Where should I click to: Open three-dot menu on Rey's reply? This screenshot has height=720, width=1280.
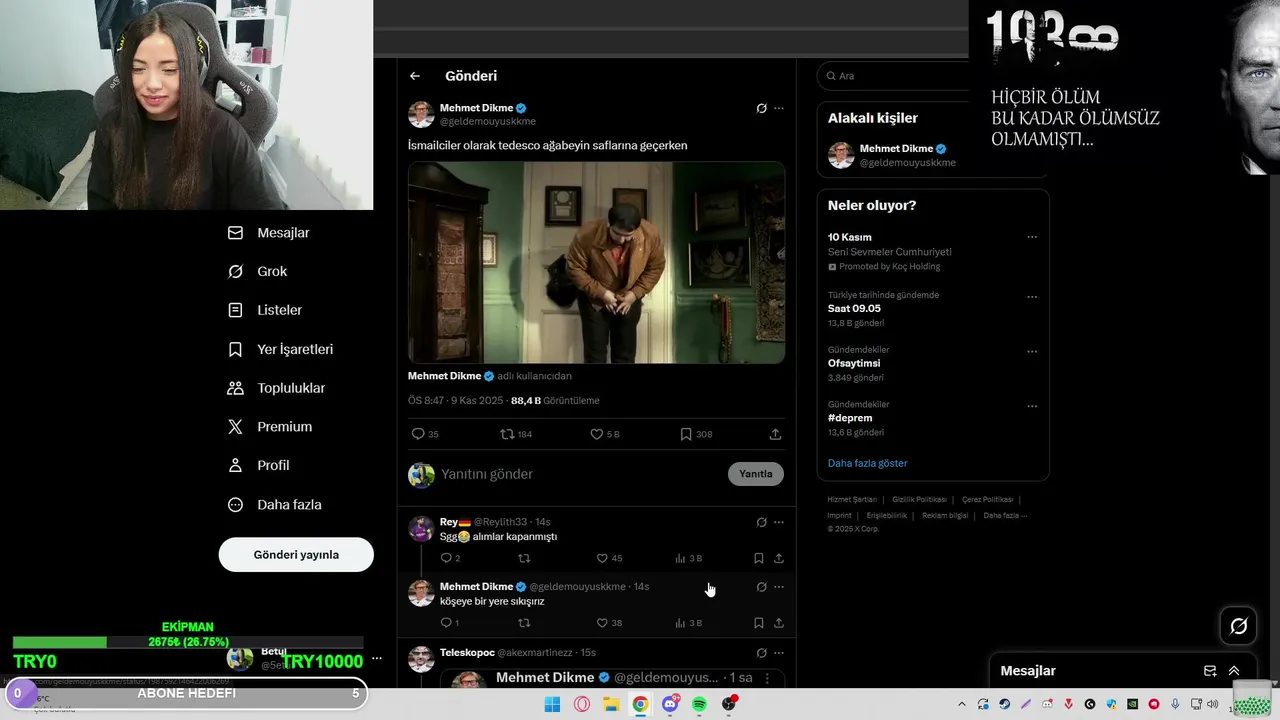point(779,522)
